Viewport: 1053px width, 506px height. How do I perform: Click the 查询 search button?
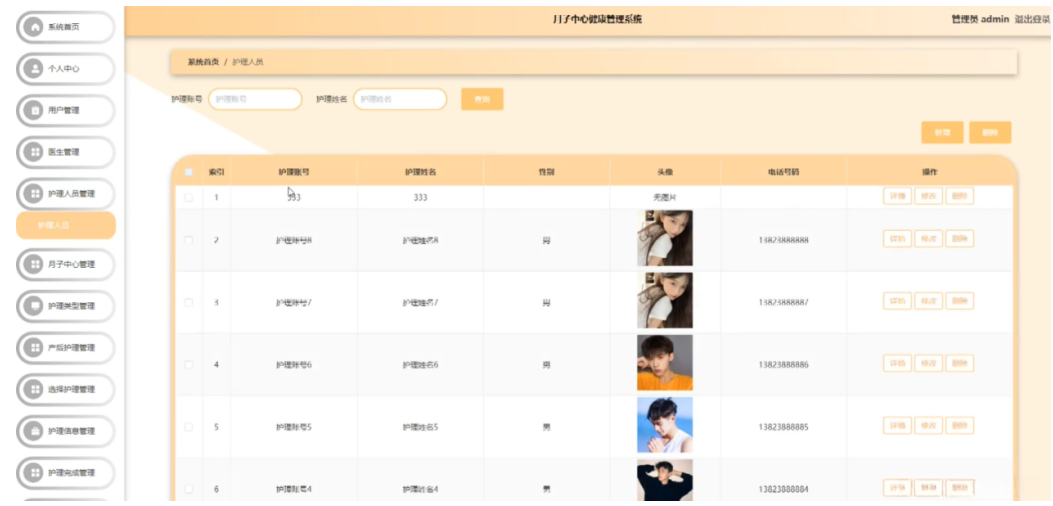482,99
